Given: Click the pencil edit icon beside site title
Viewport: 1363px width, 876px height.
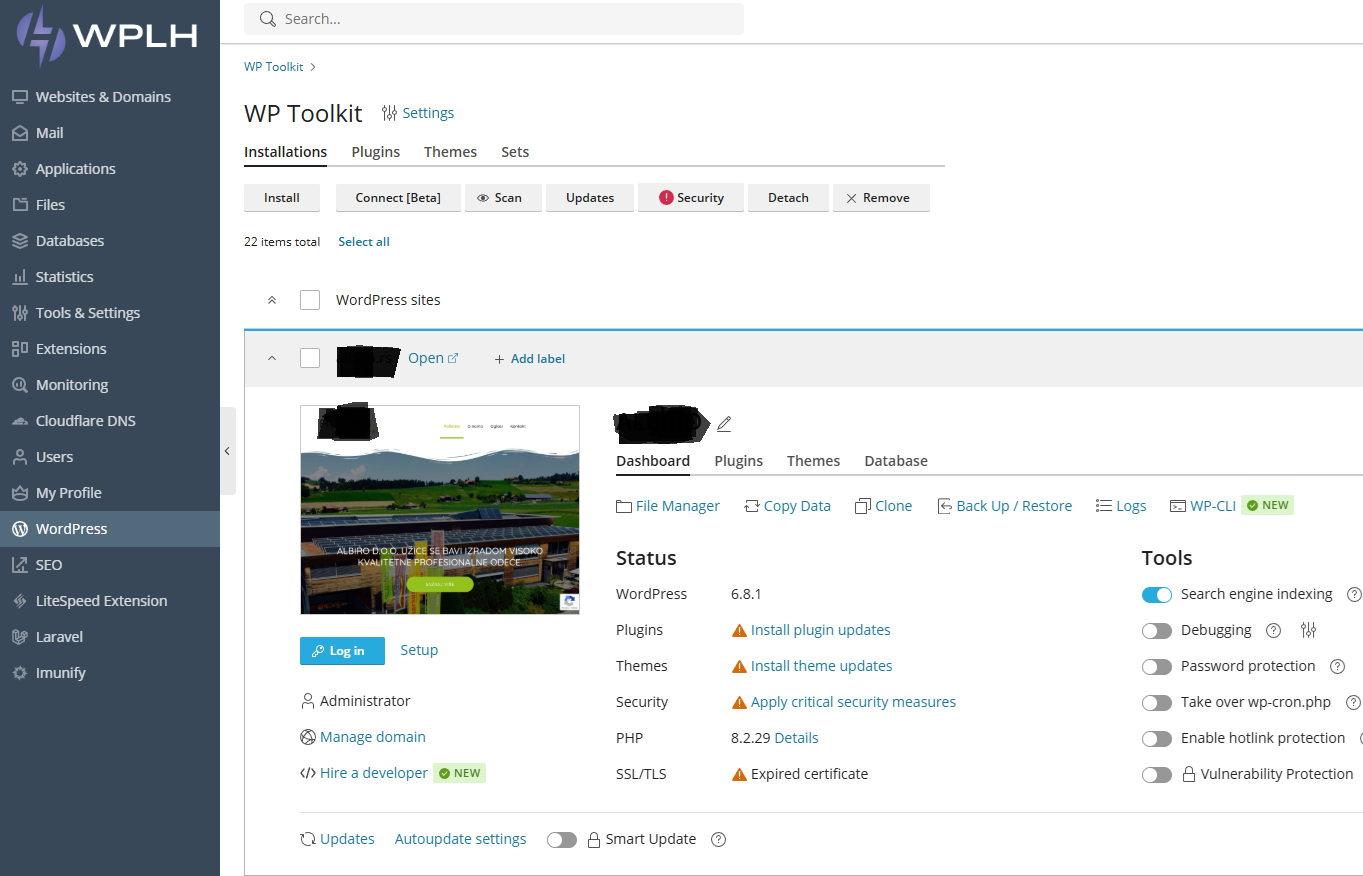Looking at the screenshot, I should tap(724, 424).
